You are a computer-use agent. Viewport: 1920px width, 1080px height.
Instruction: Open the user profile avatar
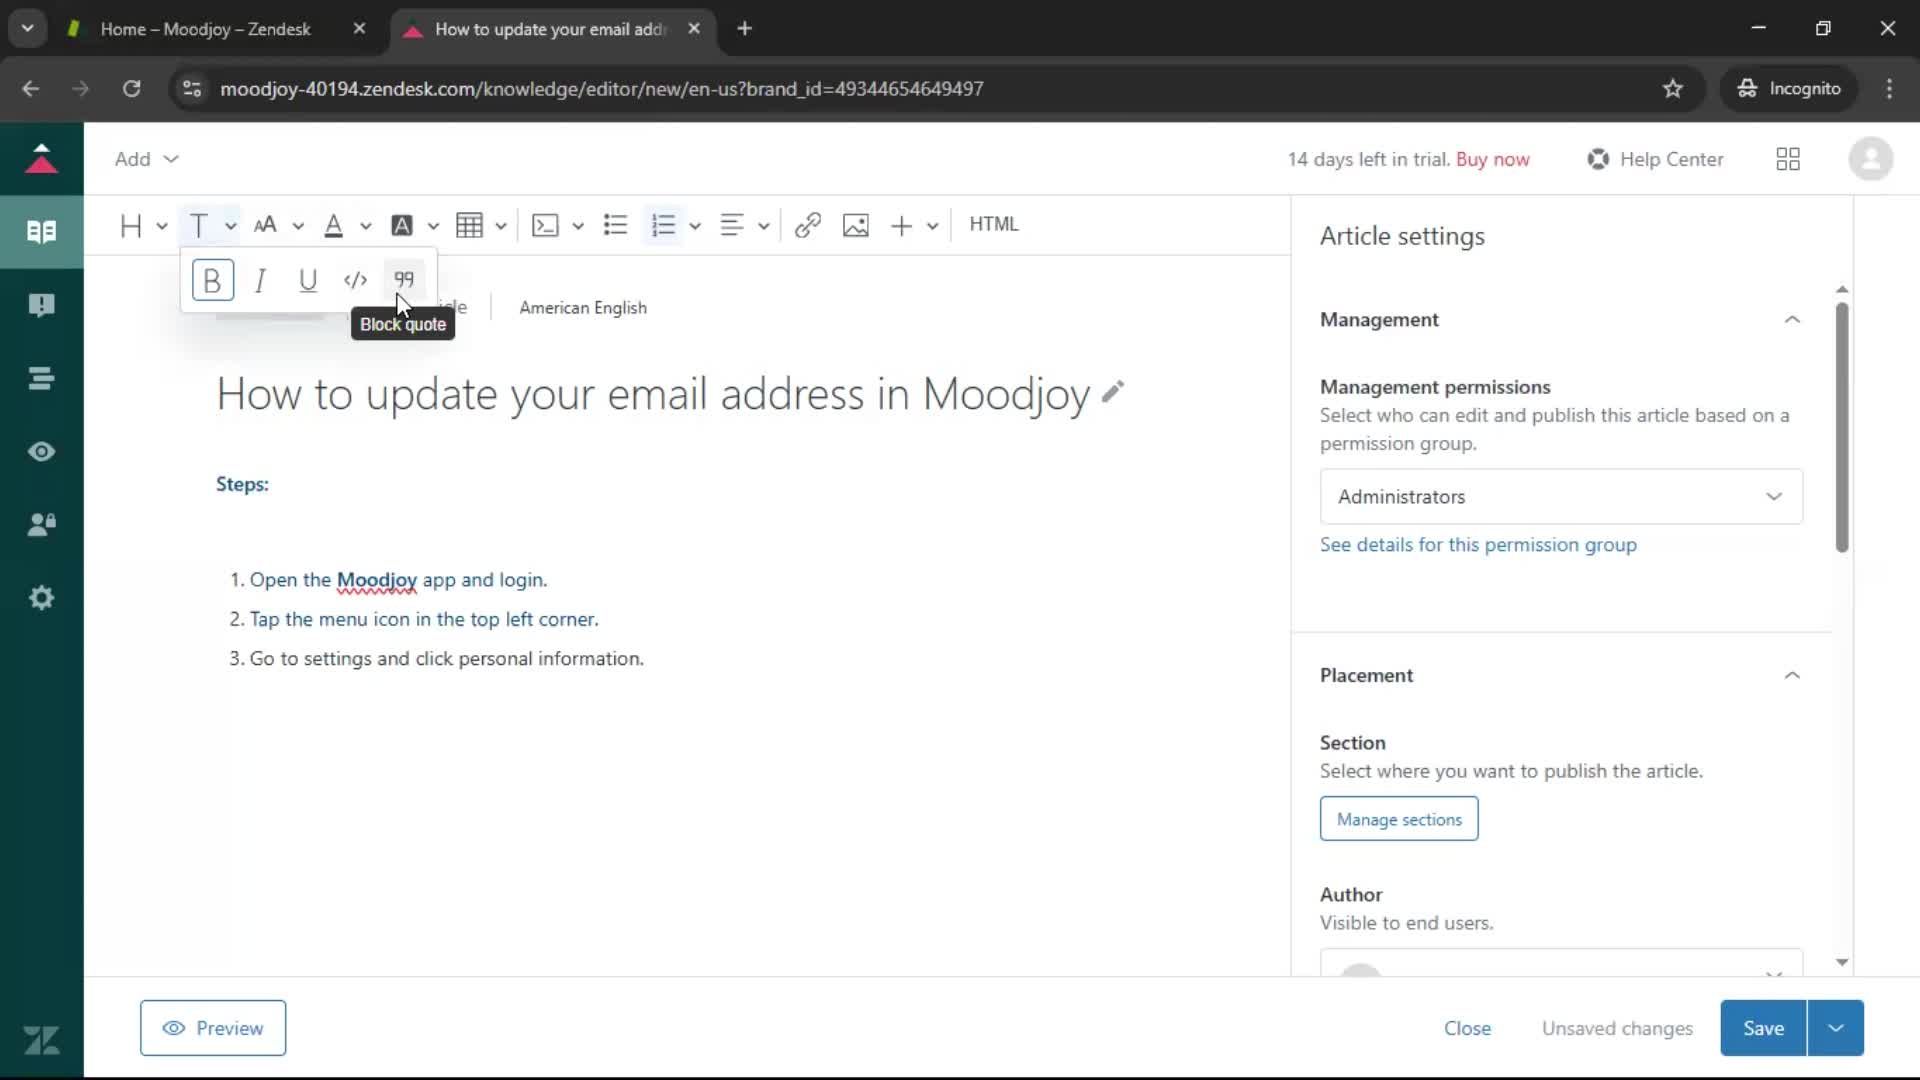click(1871, 159)
